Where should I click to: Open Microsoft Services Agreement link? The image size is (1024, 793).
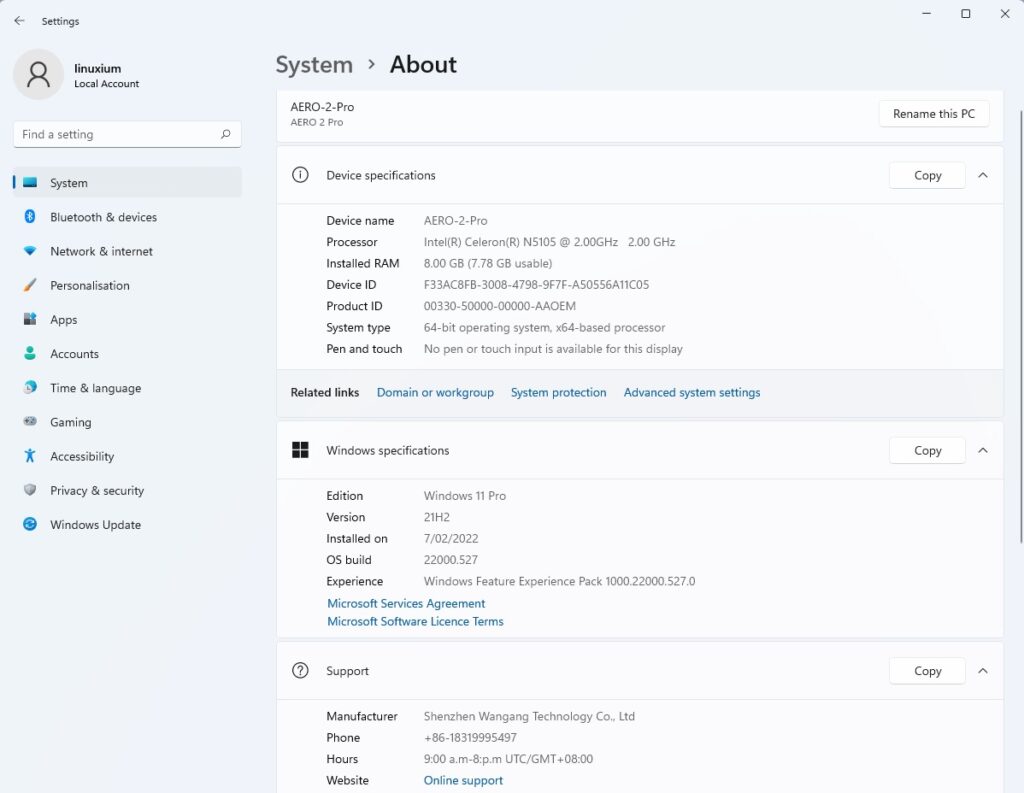click(x=406, y=604)
